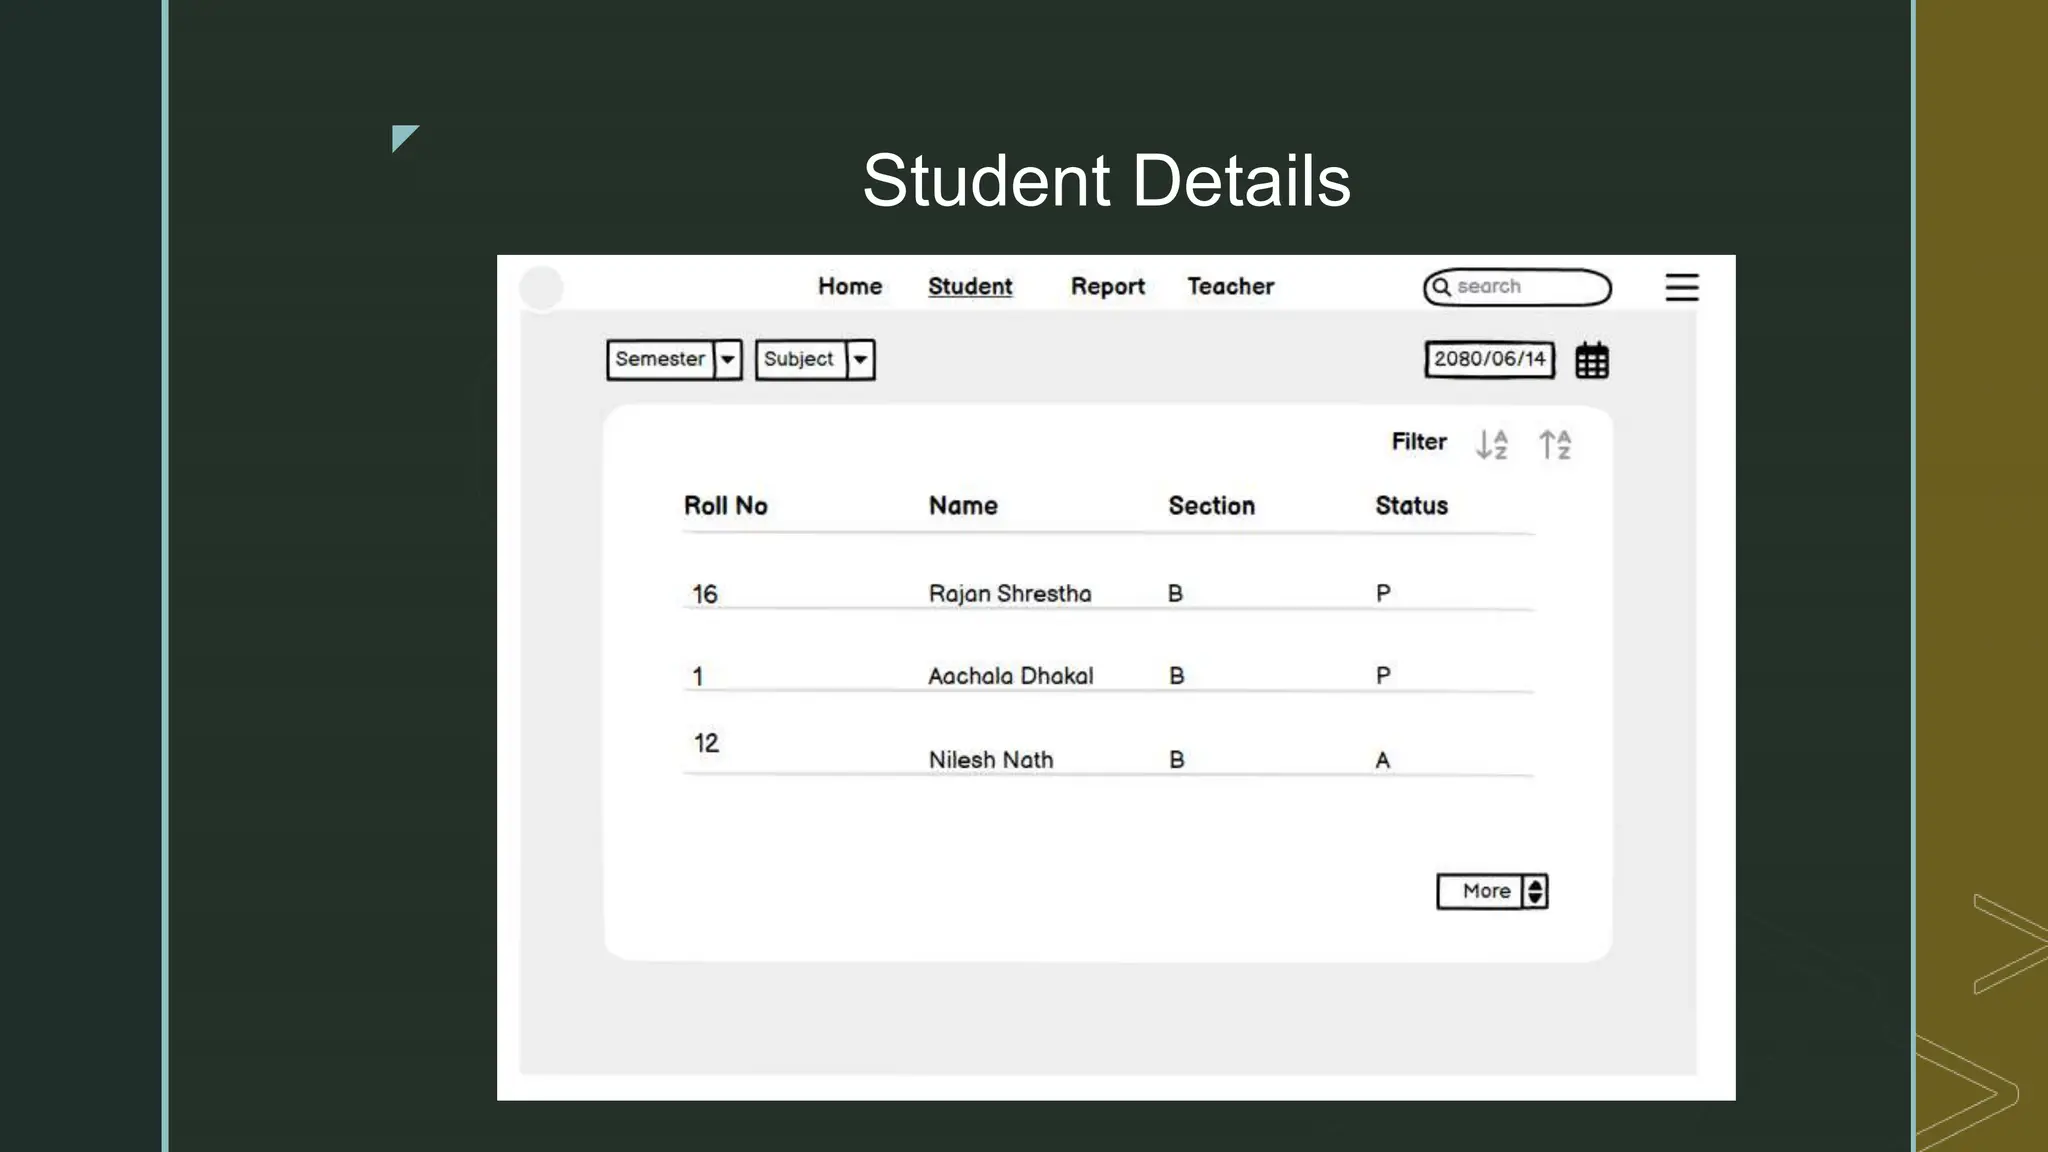2048x1152 pixels.
Task: Open the Report menu item
Action: [x=1107, y=287]
